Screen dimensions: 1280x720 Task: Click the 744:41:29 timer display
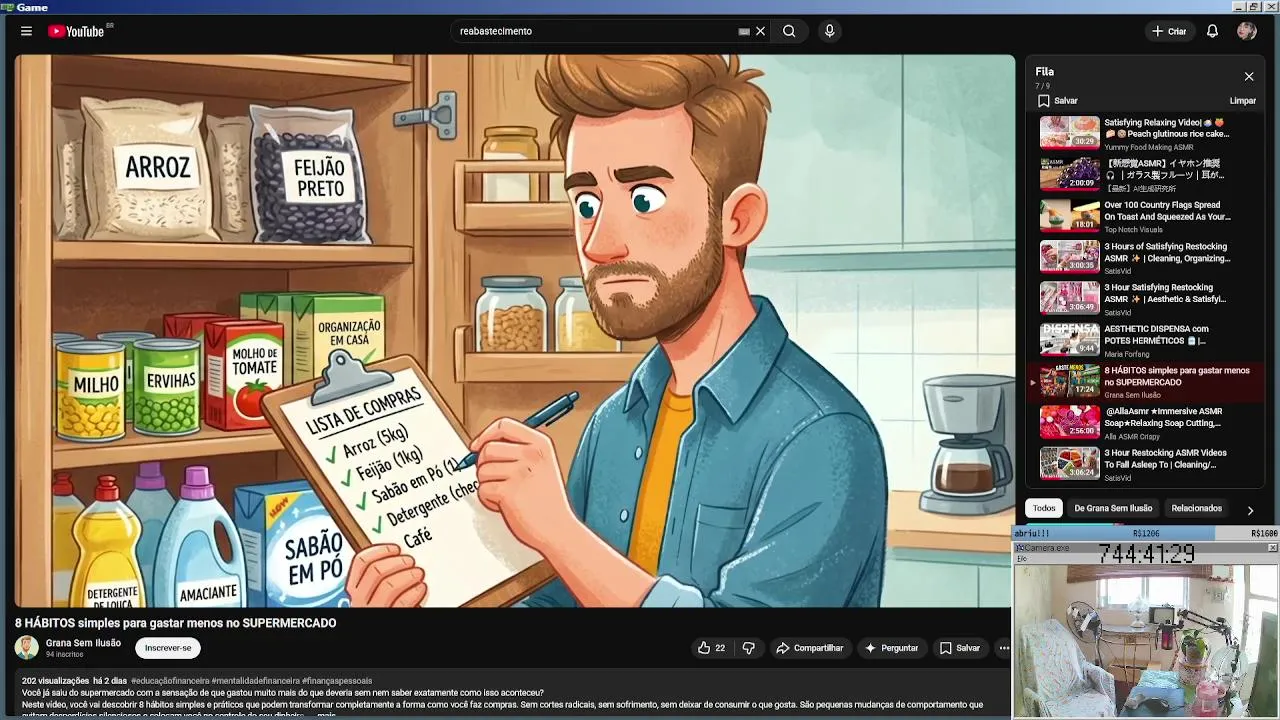tap(1146, 553)
